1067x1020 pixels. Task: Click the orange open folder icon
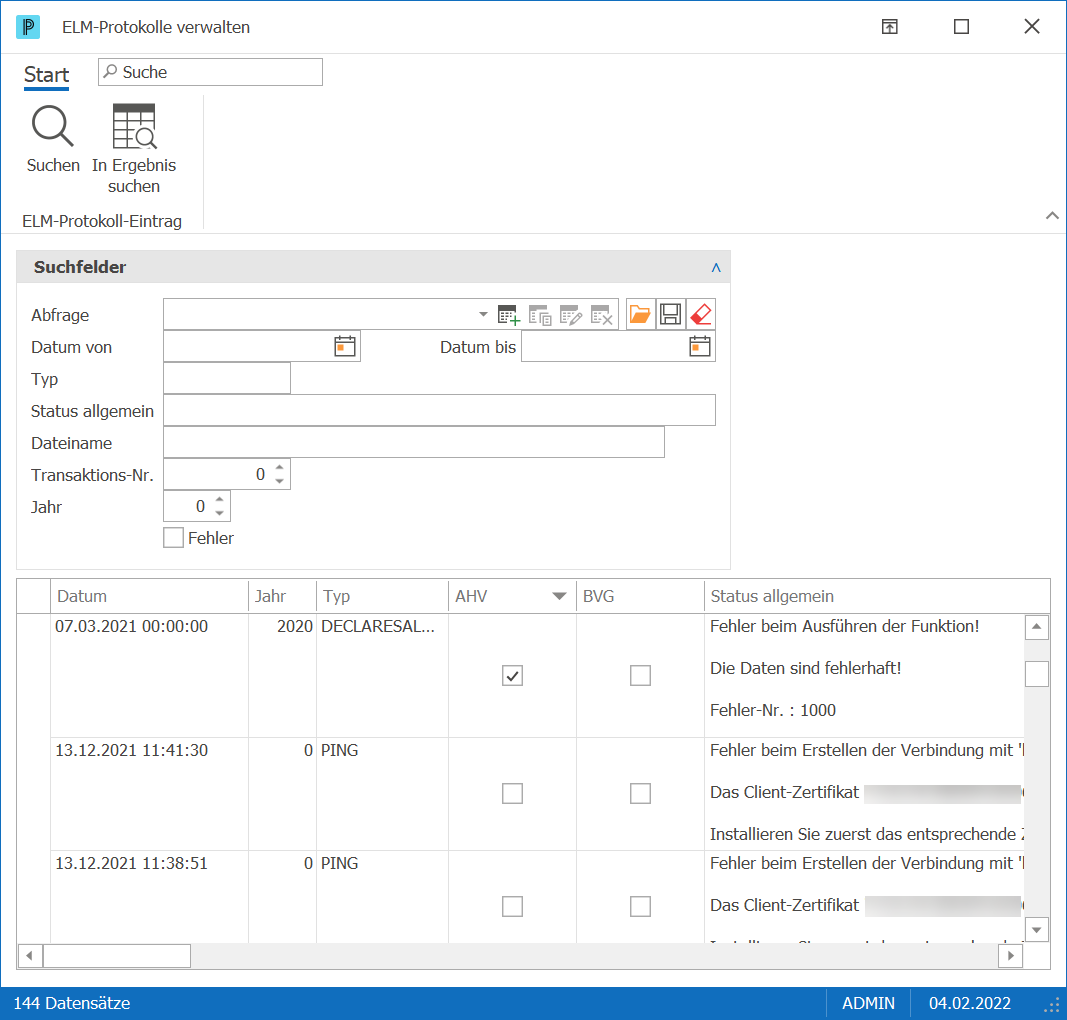pyautogui.click(x=640, y=314)
